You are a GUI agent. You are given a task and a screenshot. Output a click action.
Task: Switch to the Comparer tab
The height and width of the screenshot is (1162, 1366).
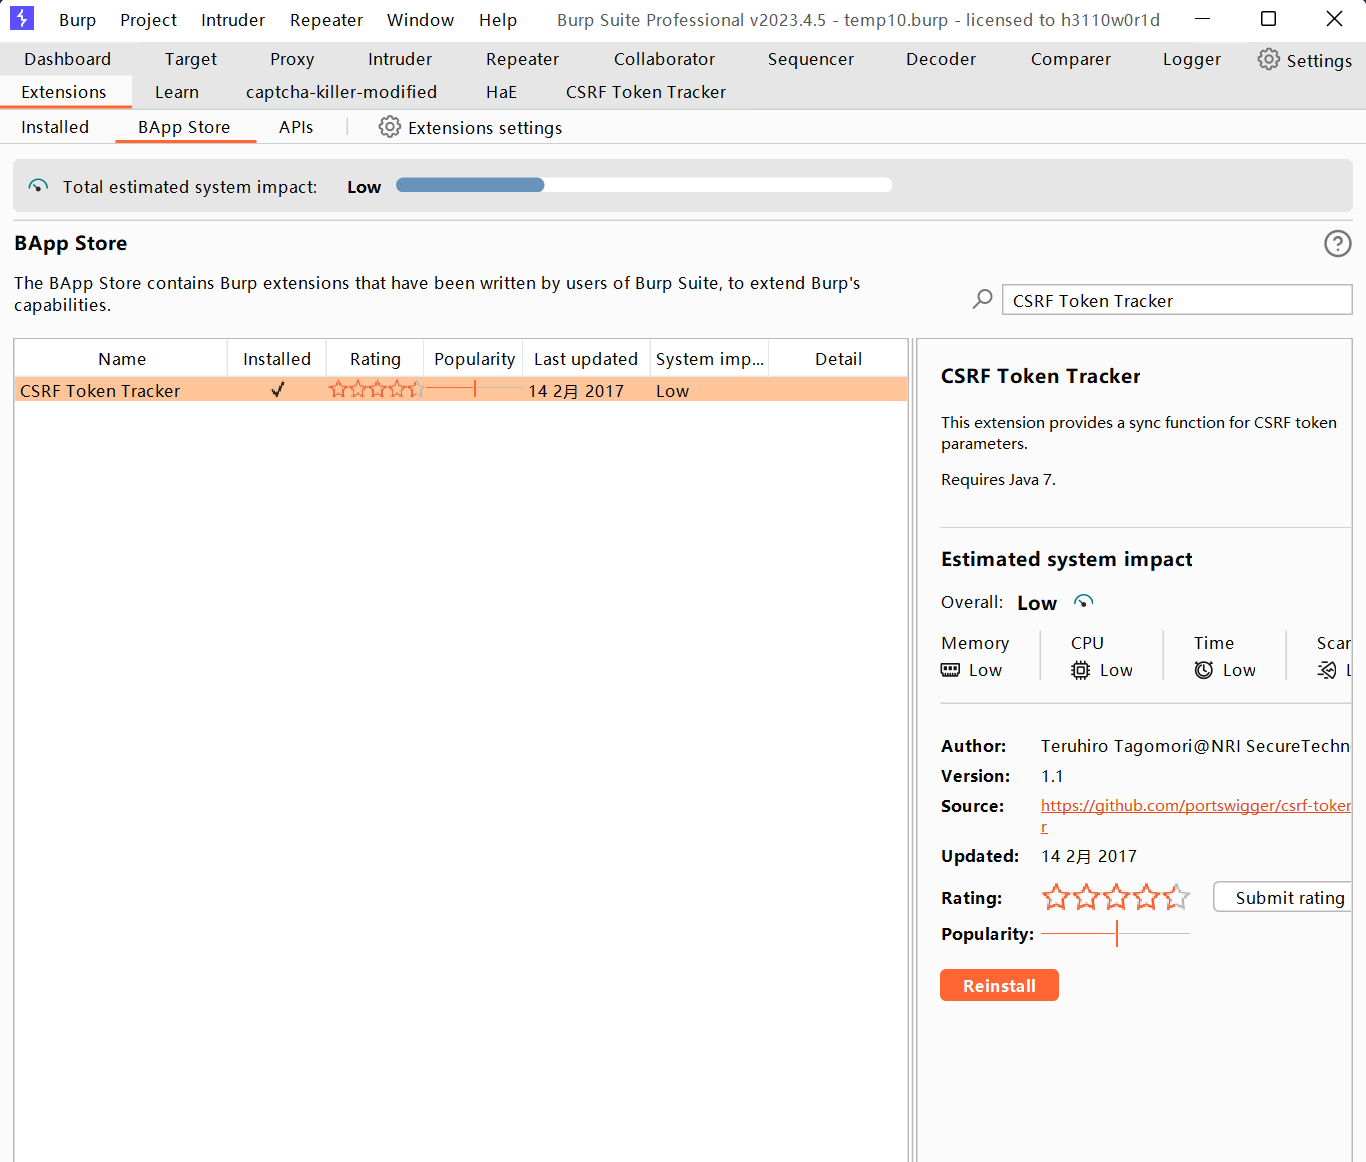(1071, 59)
